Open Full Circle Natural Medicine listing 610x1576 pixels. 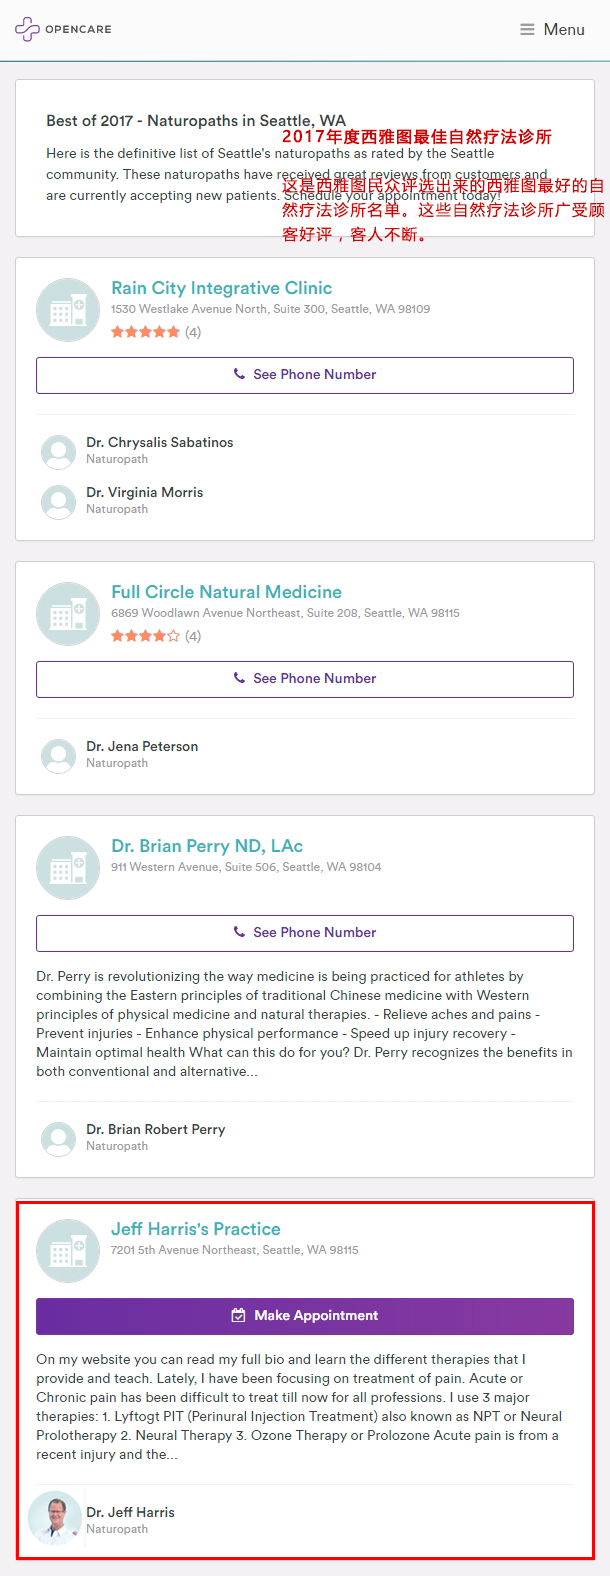pyautogui.click(x=227, y=592)
